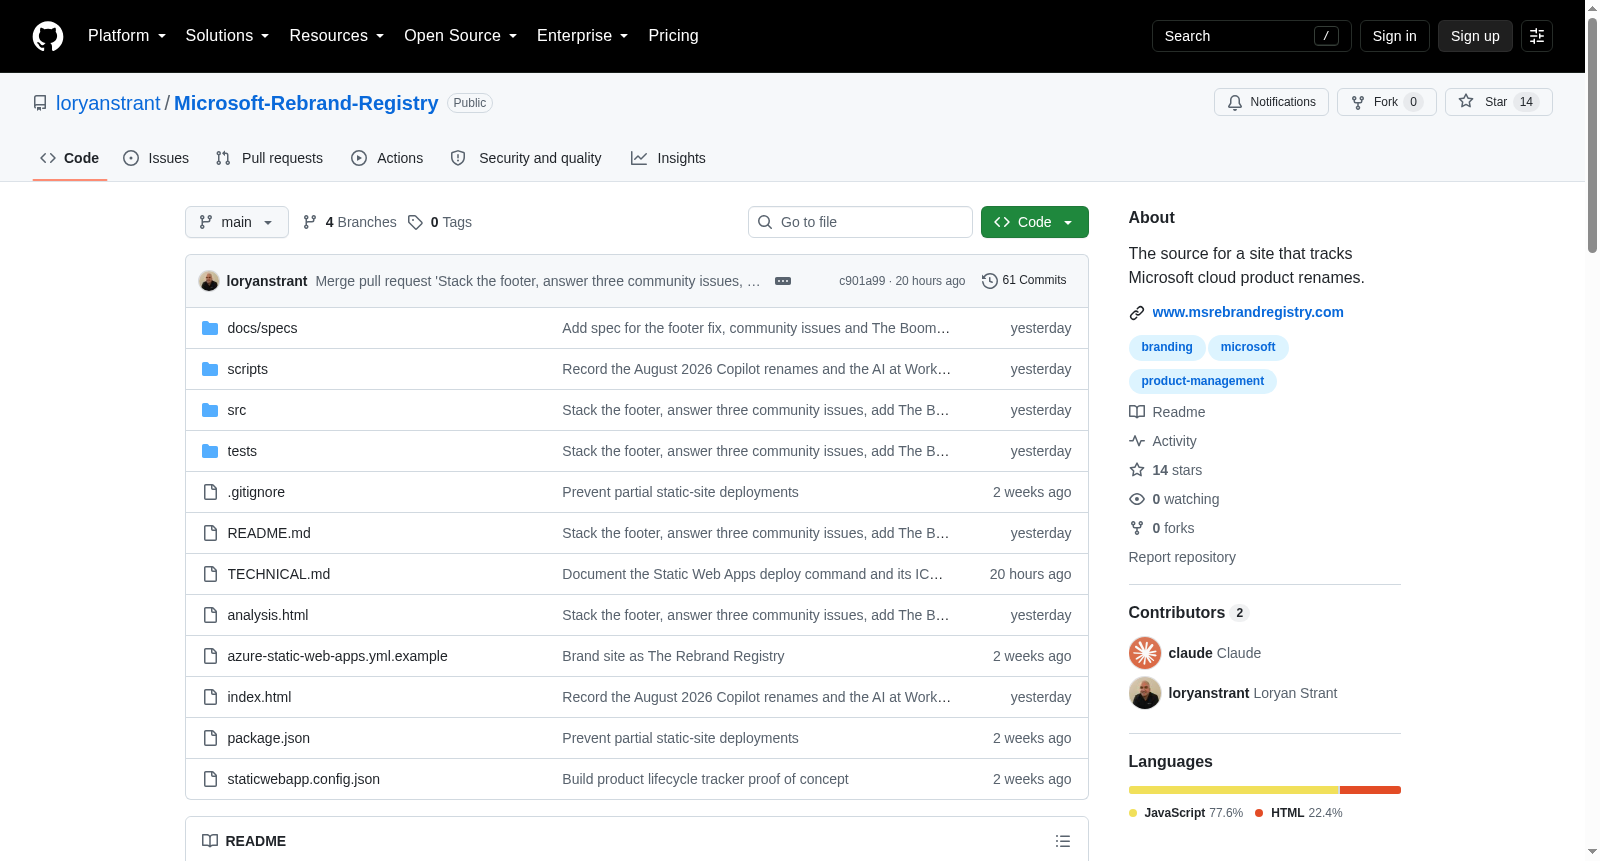Click the file icon beside index.html
The width and height of the screenshot is (1600, 861).
point(210,697)
